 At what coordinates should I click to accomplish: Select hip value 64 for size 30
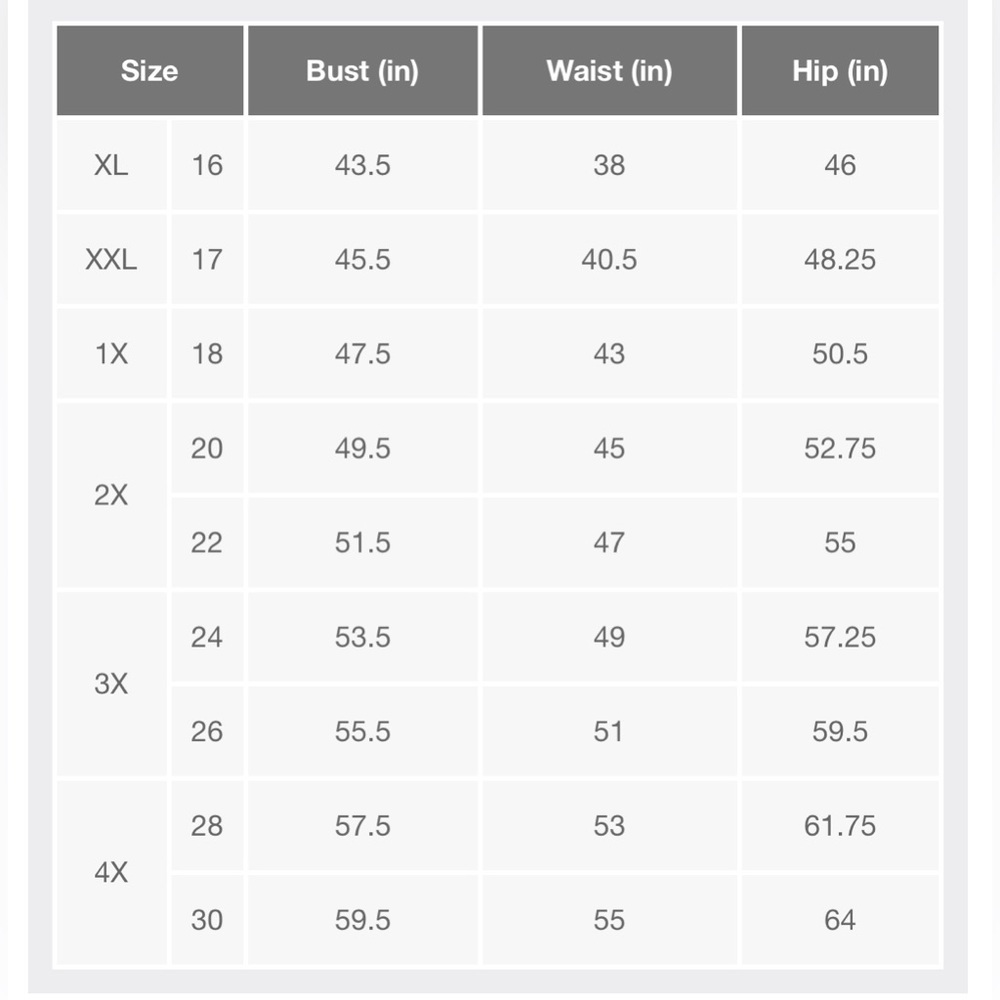(x=840, y=920)
